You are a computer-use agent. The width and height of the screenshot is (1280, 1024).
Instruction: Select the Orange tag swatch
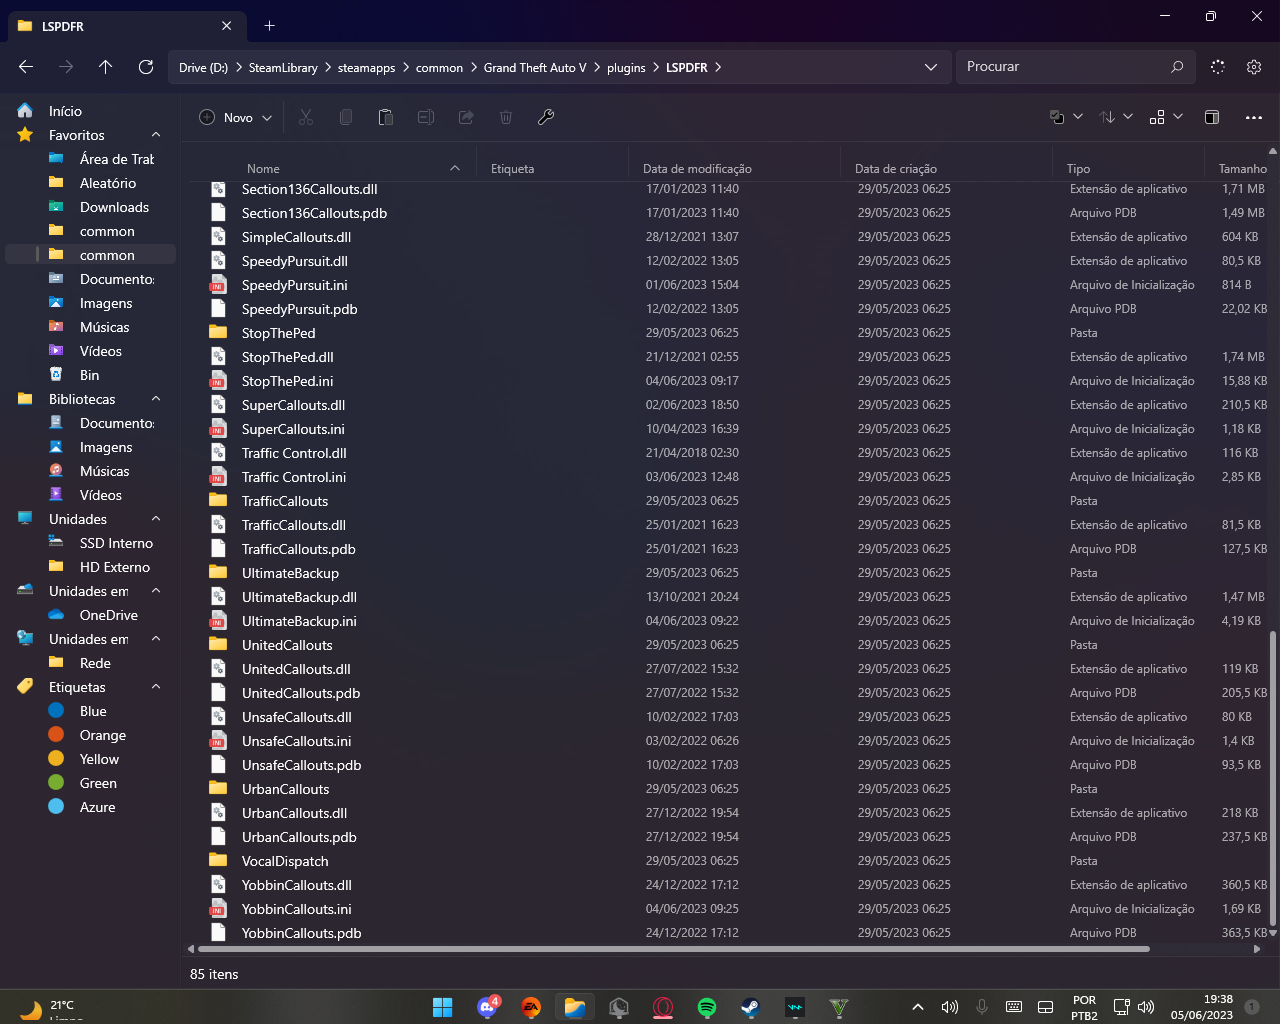click(56, 735)
